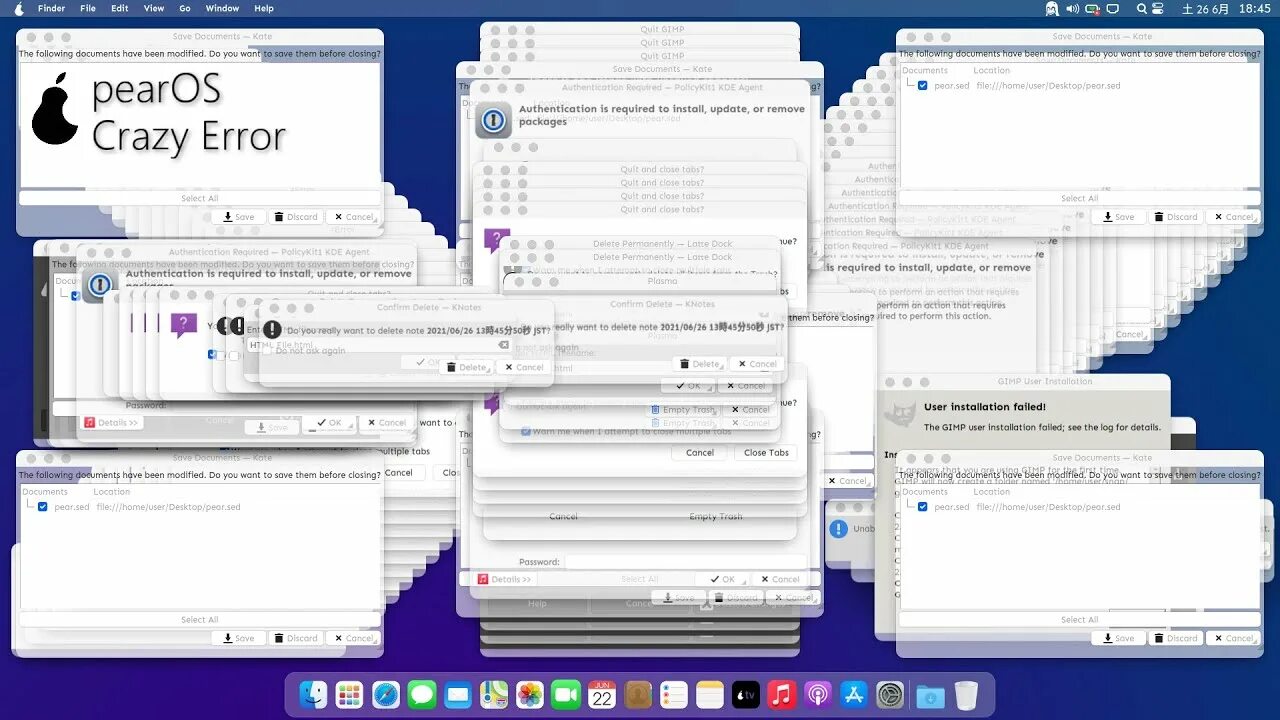The height and width of the screenshot is (720, 1280).
Task: Open the Edit menu
Action: 120,8
